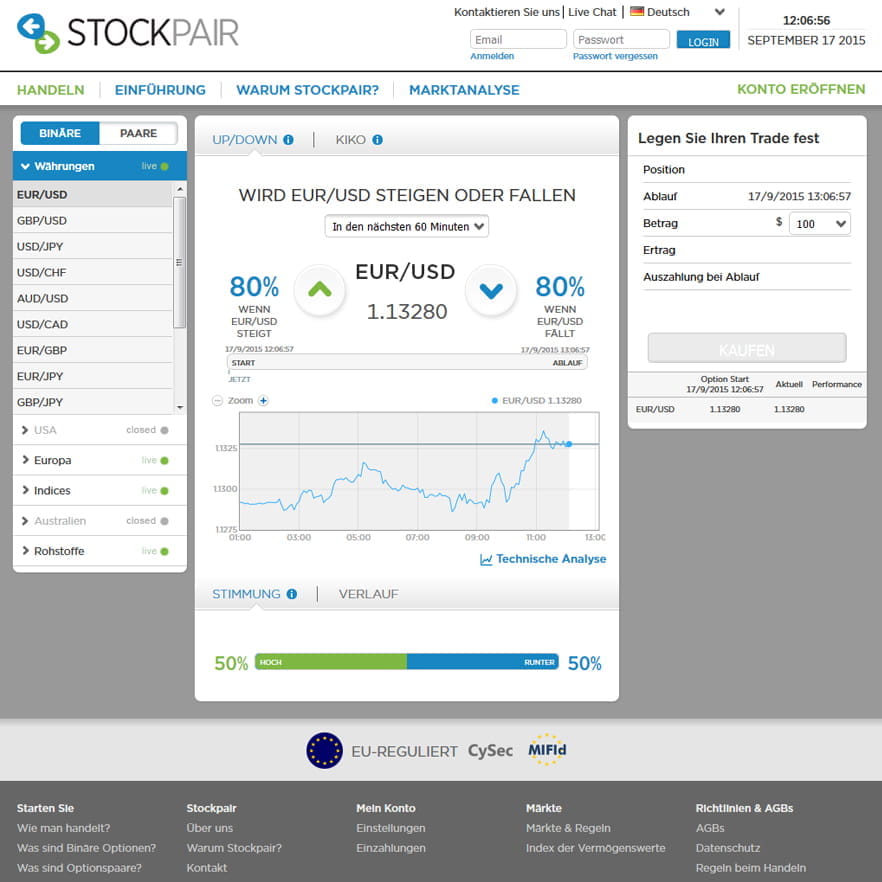Click the CySec logo
Image resolution: width=882 pixels, height=882 pixels.
490,750
